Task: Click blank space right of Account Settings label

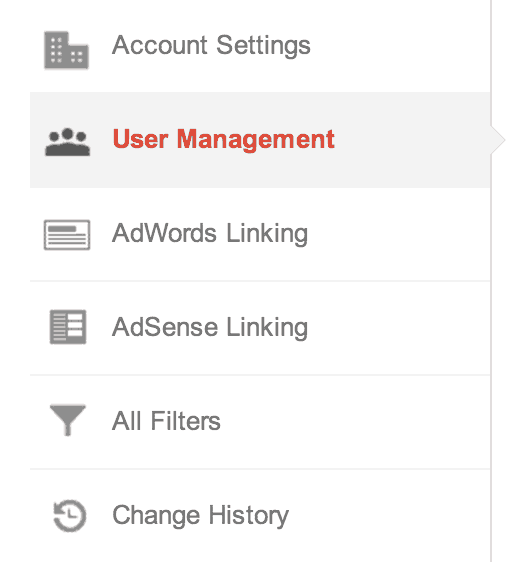Action: click(x=400, y=46)
